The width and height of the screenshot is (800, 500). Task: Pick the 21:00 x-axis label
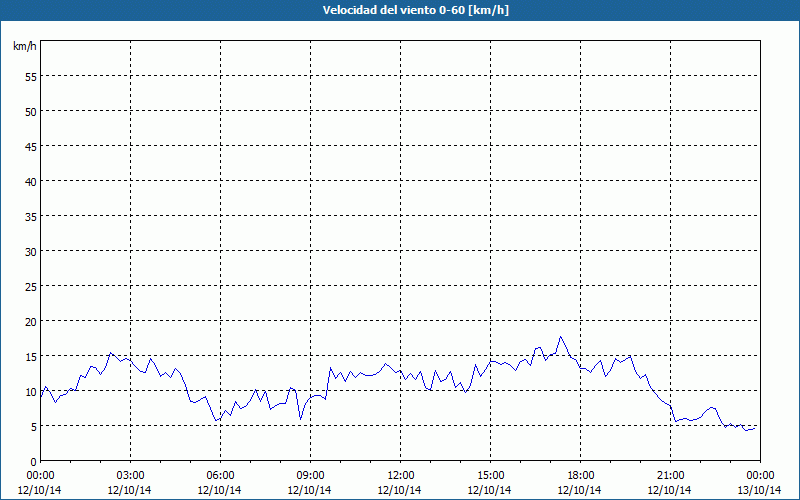670,476
